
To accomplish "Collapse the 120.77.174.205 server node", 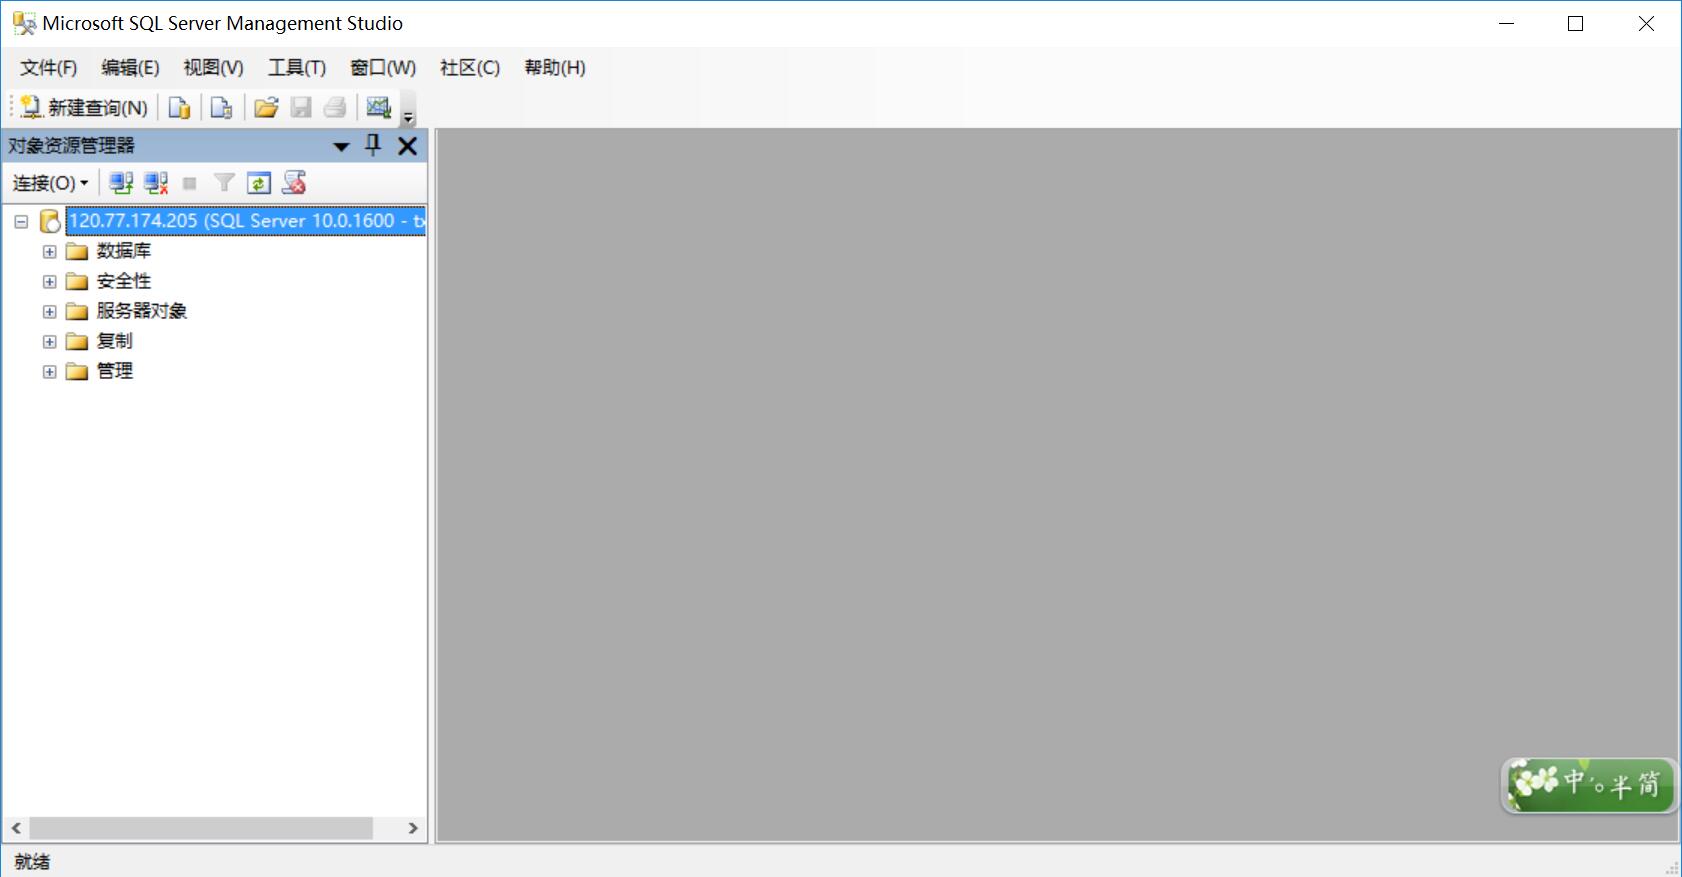I will point(21,221).
